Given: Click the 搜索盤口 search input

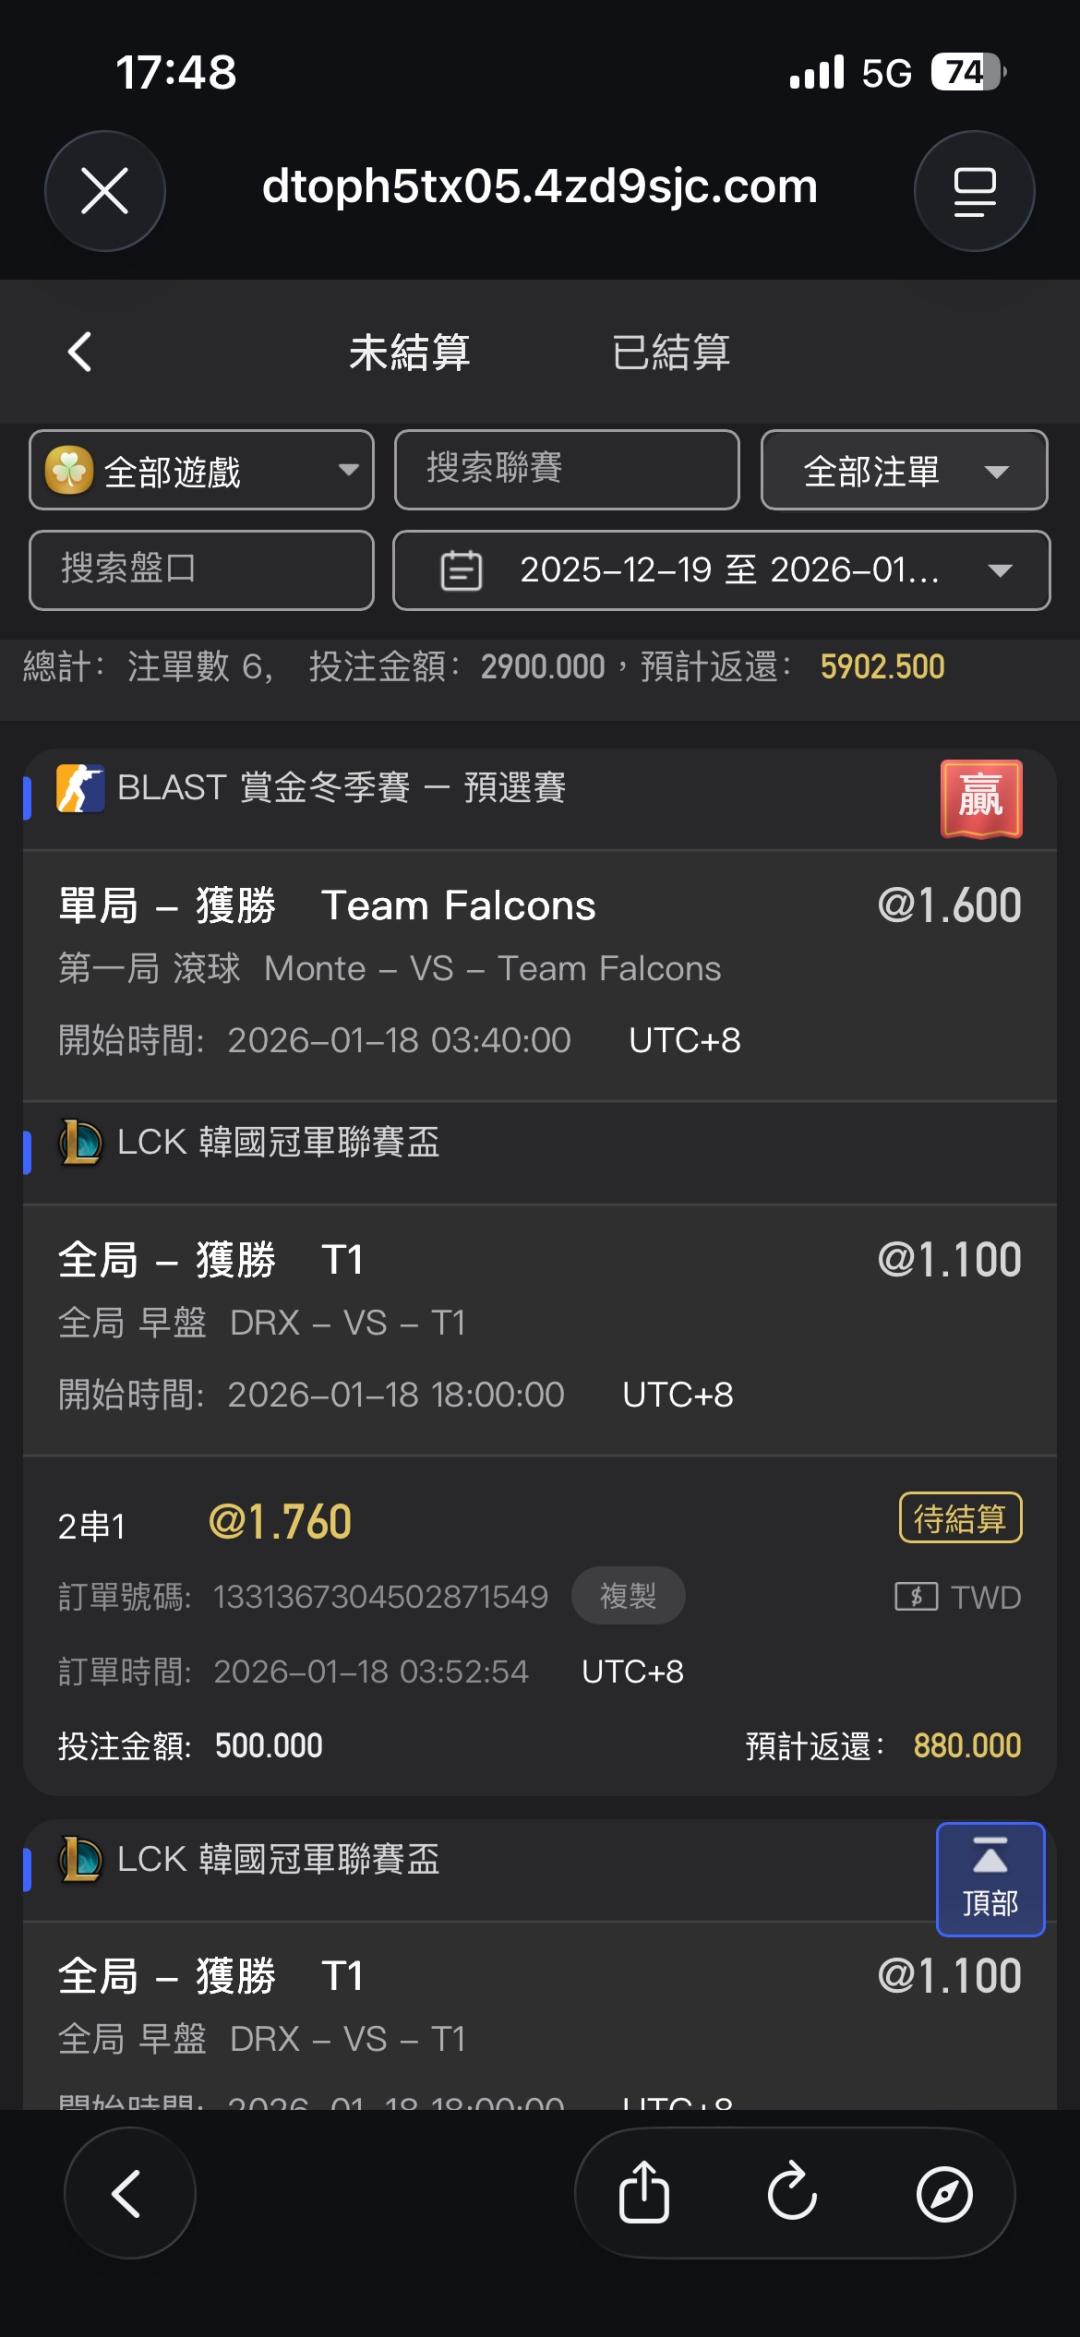Looking at the screenshot, I should 202,570.
